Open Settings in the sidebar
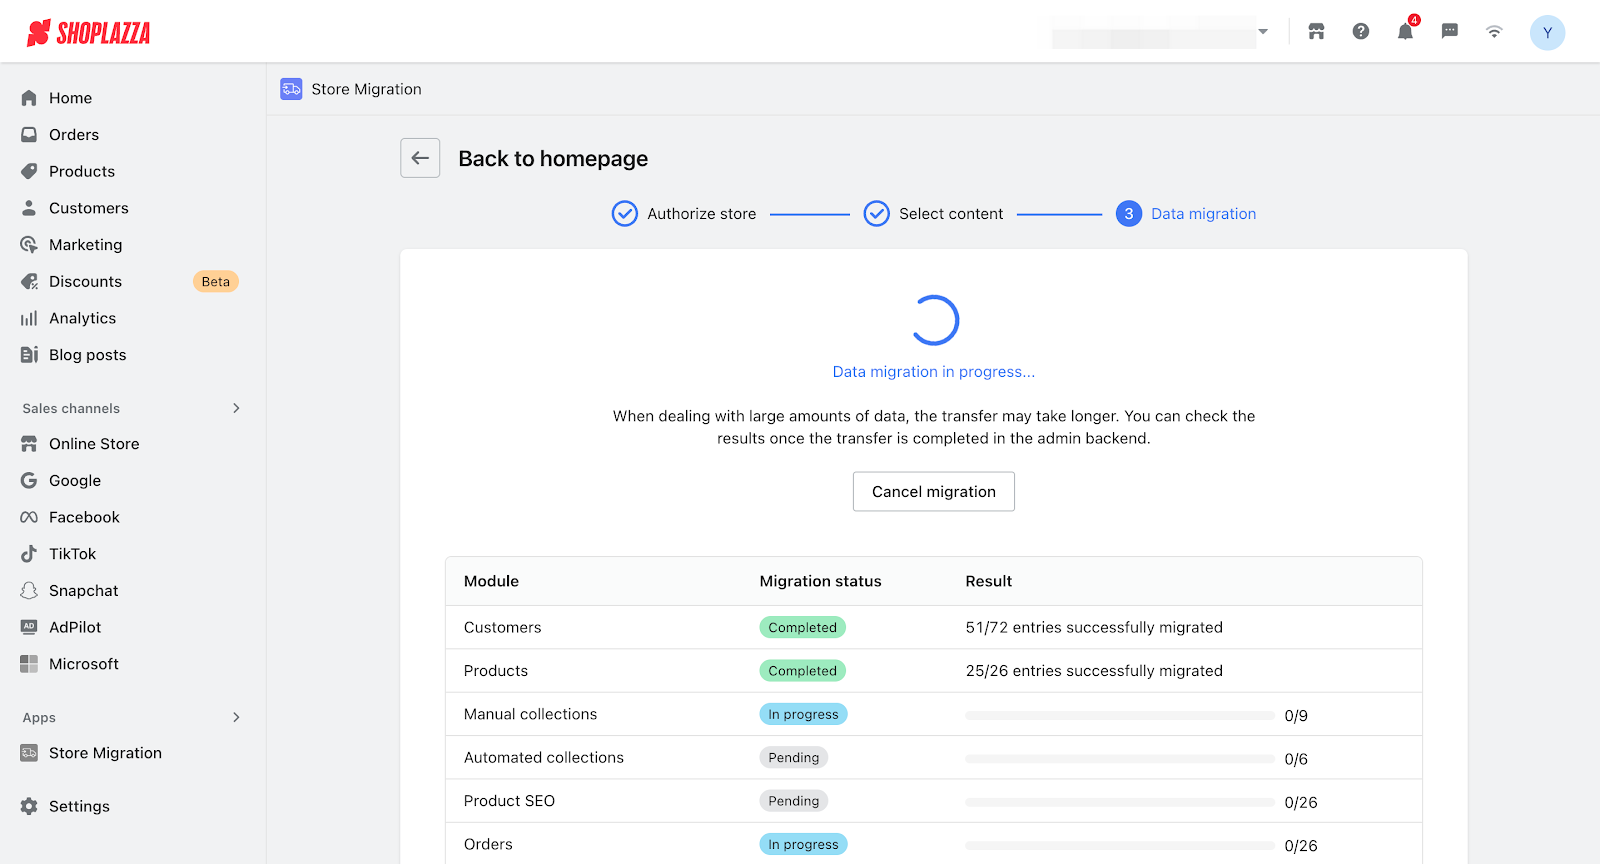Image resolution: width=1600 pixels, height=864 pixels. (79, 806)
